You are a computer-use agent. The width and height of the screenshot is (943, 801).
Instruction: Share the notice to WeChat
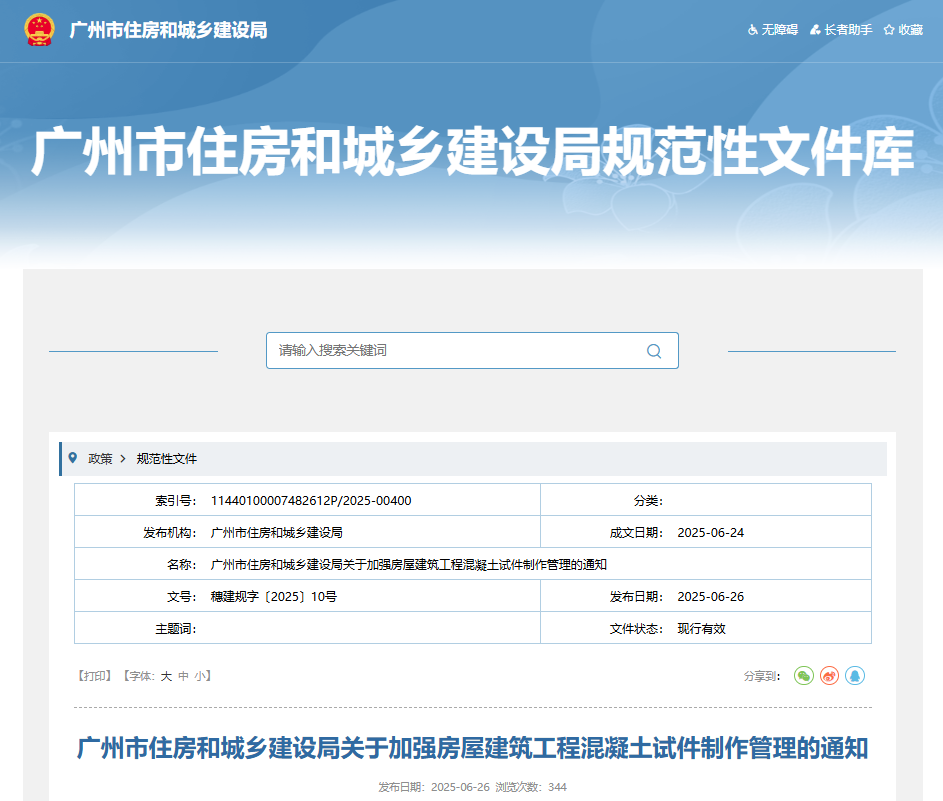click(x=803, y=676)
